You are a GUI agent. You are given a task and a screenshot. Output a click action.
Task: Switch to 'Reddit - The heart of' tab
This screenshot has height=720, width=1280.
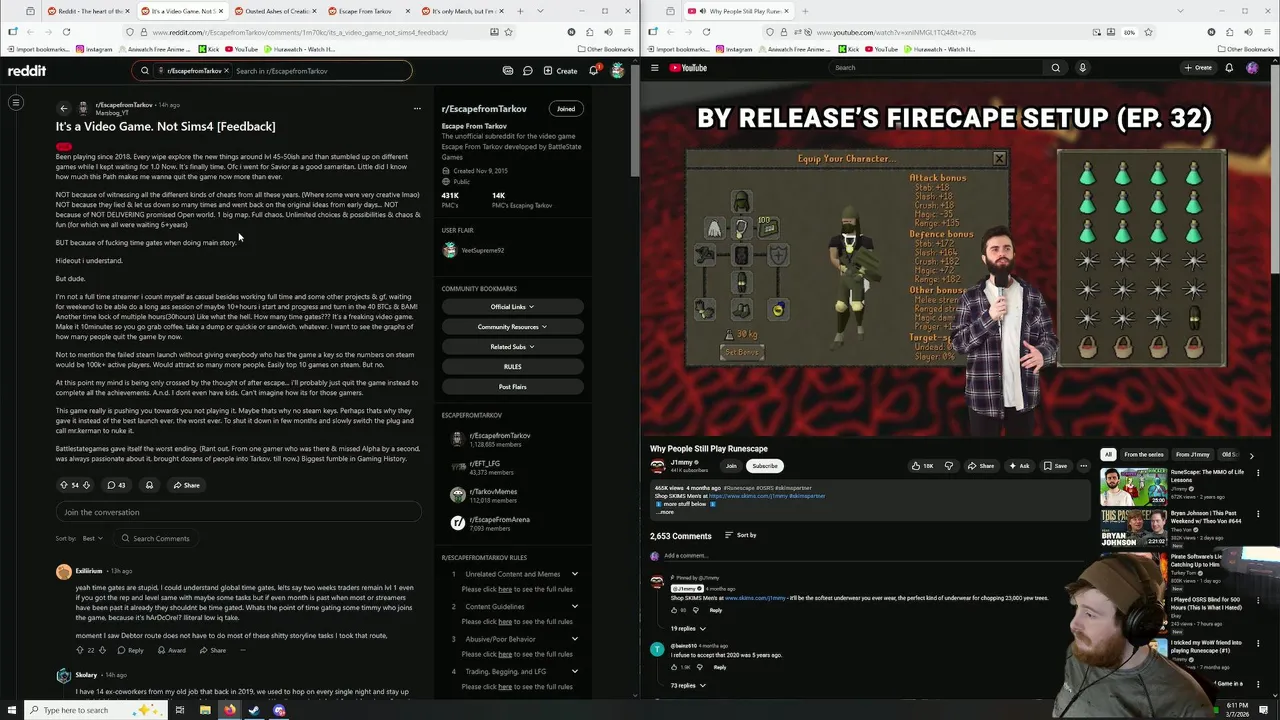pos(88,11)
